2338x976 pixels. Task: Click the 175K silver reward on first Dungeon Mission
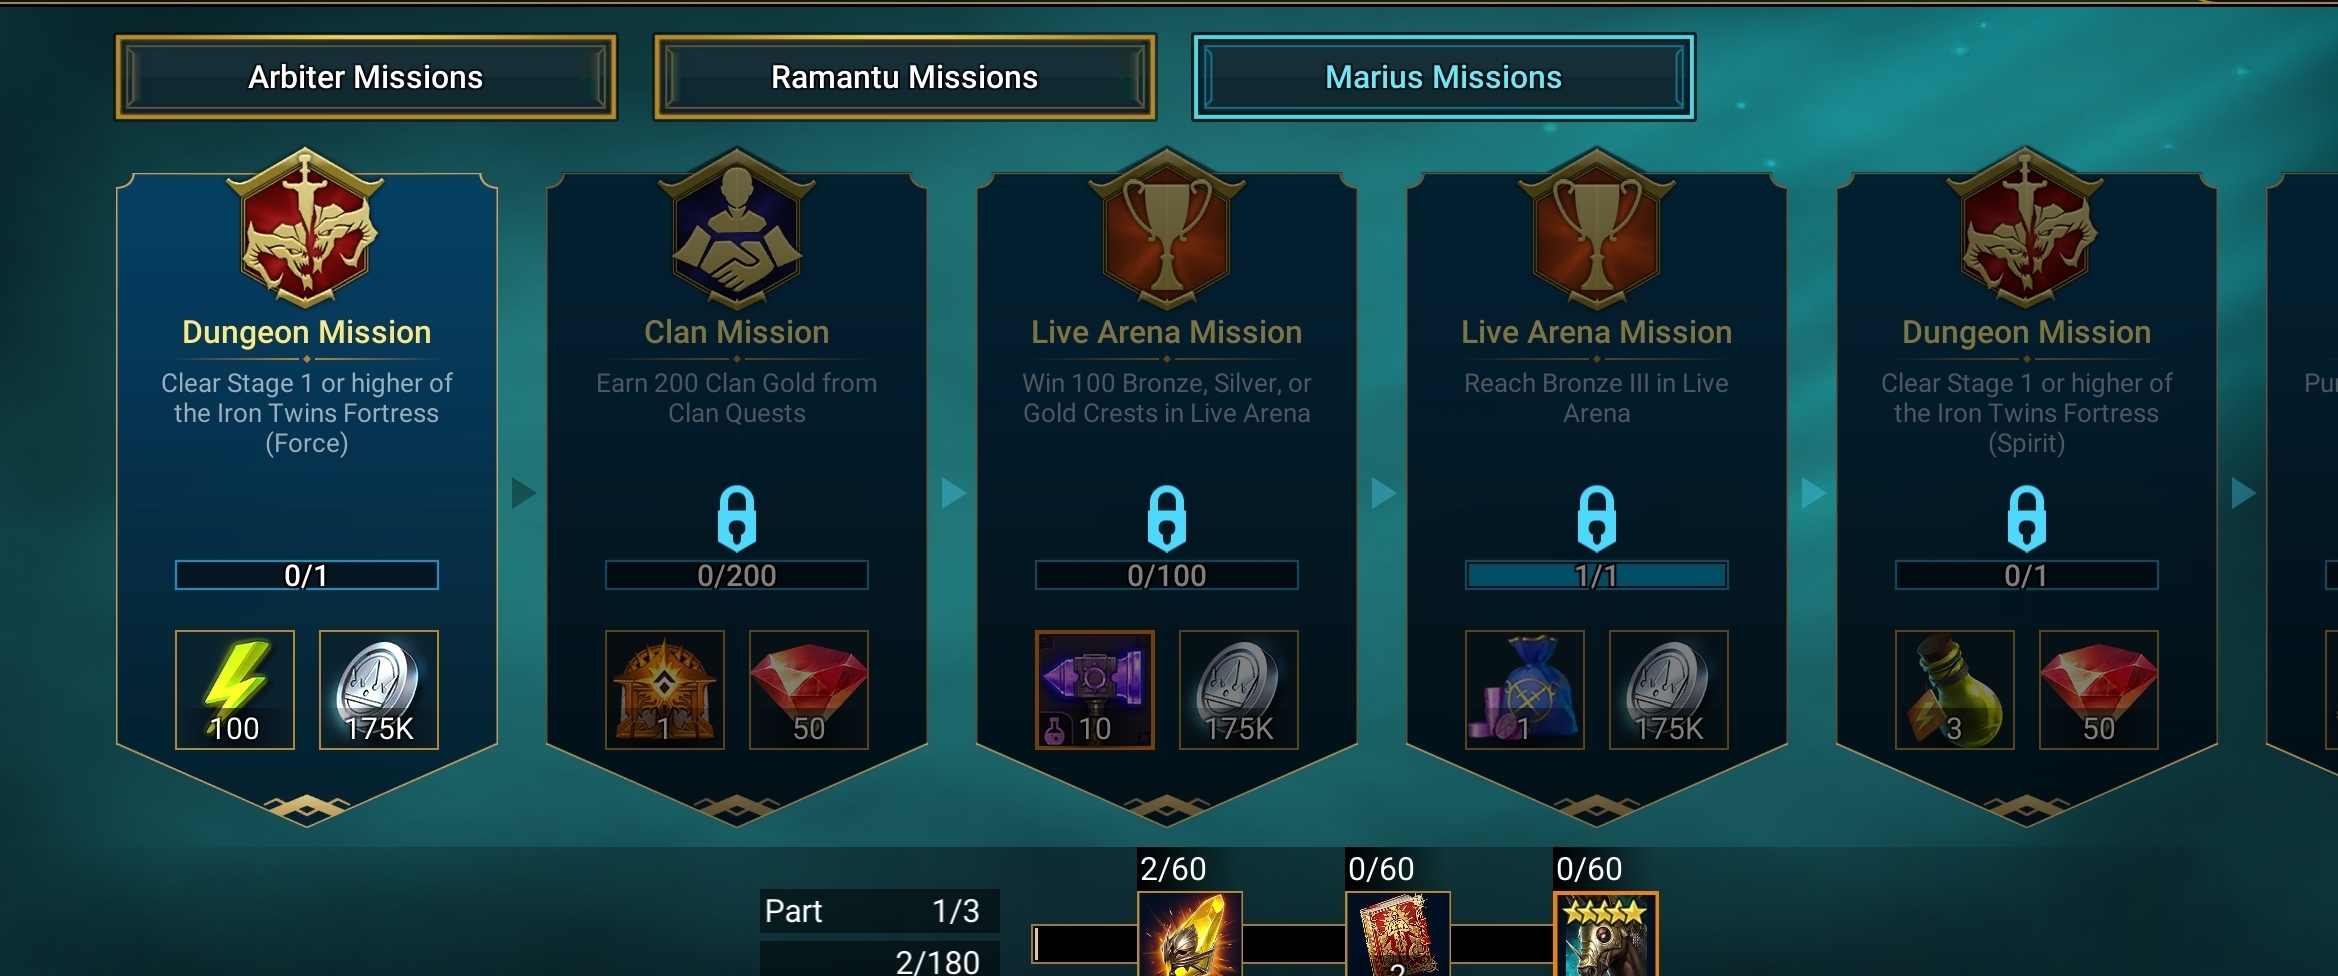(x=379, y=689)
